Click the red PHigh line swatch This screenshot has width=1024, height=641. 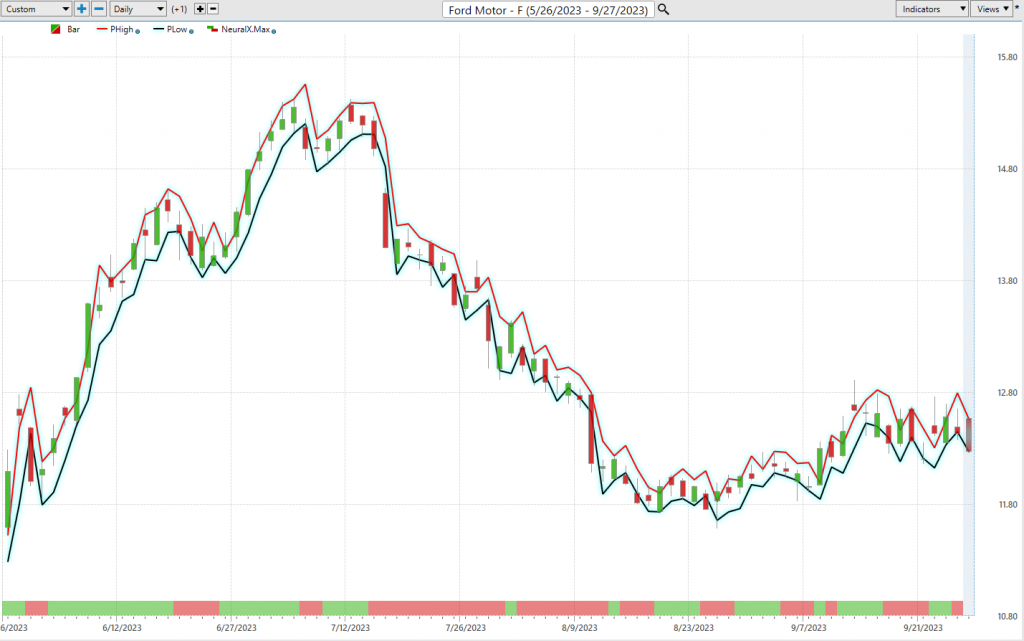pos(102,29)
